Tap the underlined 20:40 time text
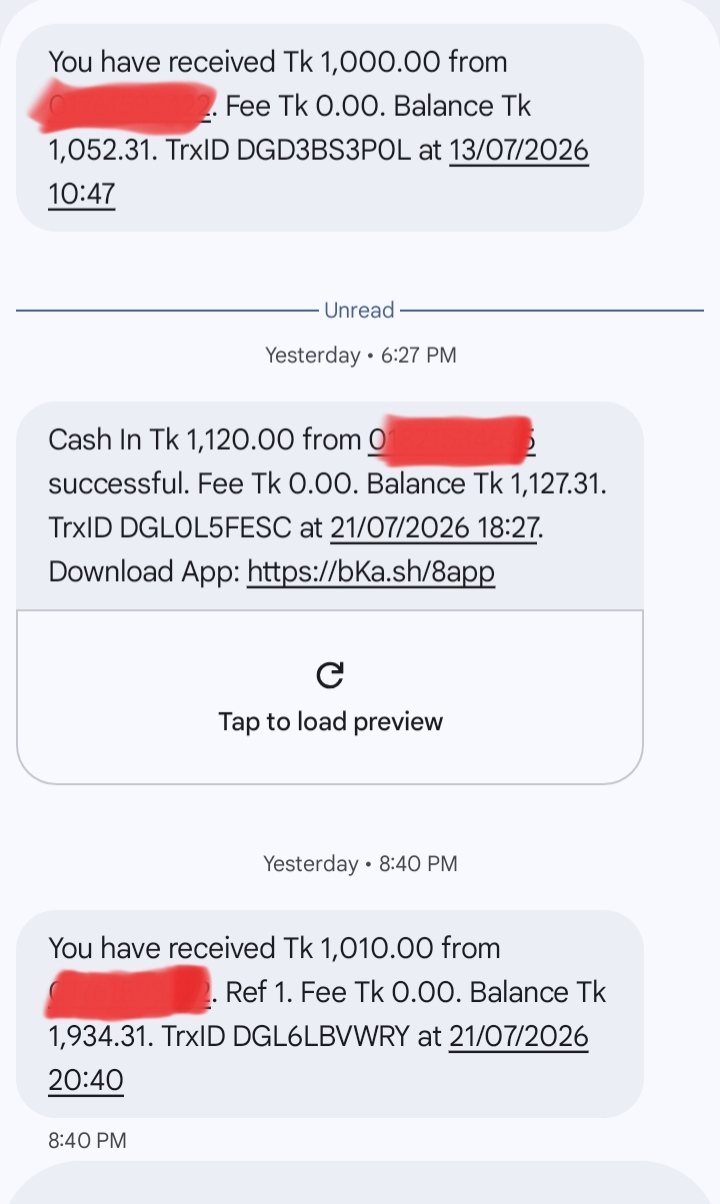The width and height of the screenshot is (720, 1204). coord(85,1080)
